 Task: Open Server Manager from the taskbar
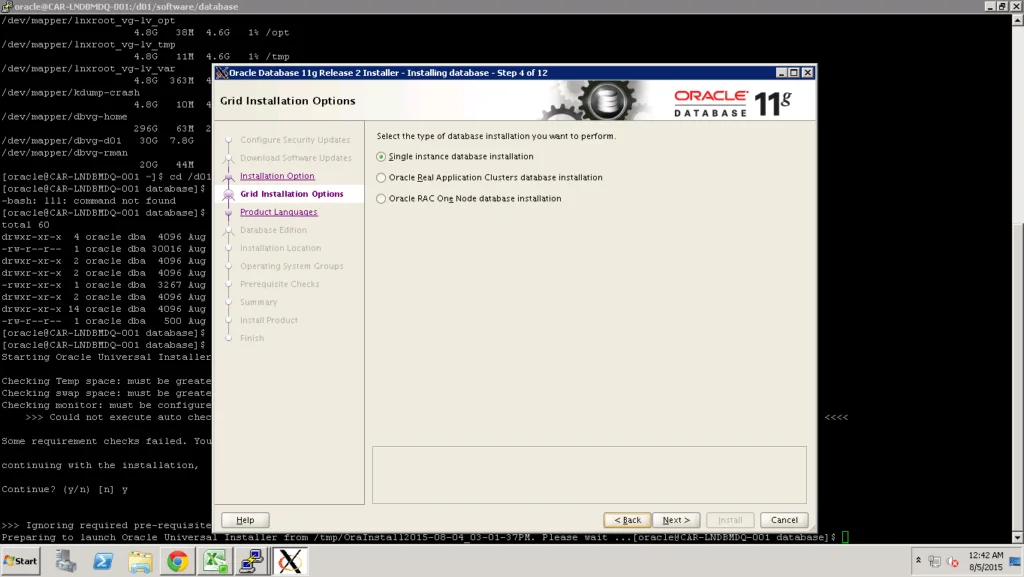[x=65, y=561]
